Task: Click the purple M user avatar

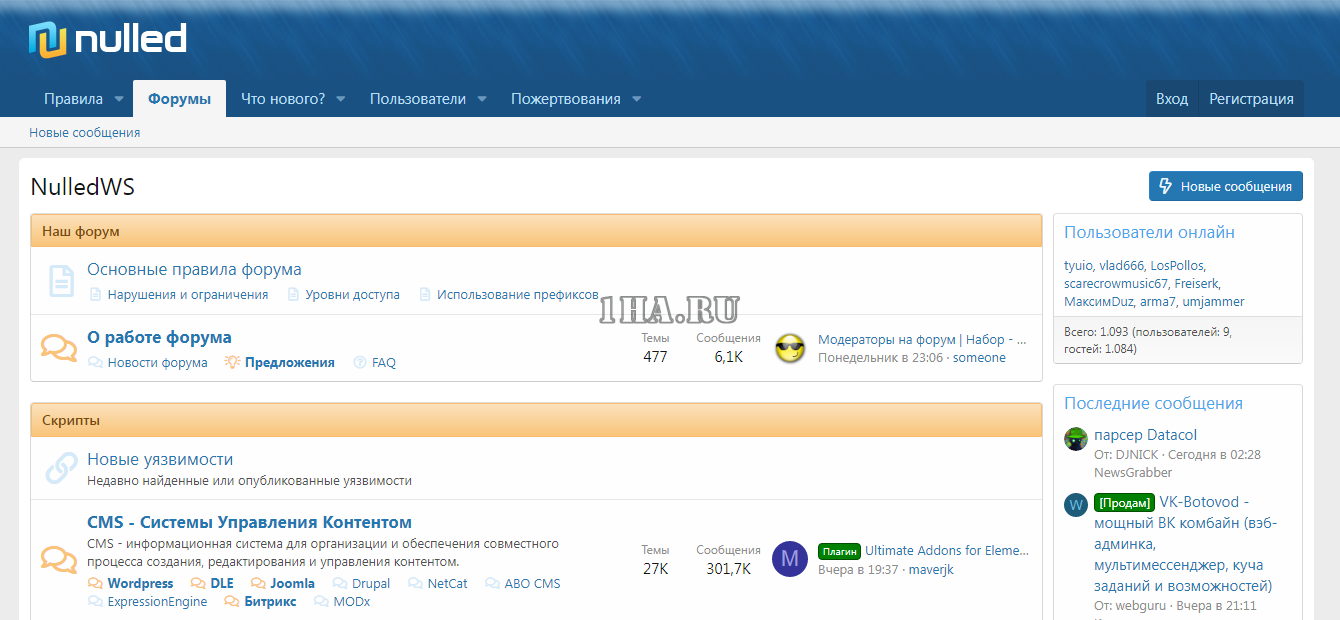Action: tap(790, 559)
